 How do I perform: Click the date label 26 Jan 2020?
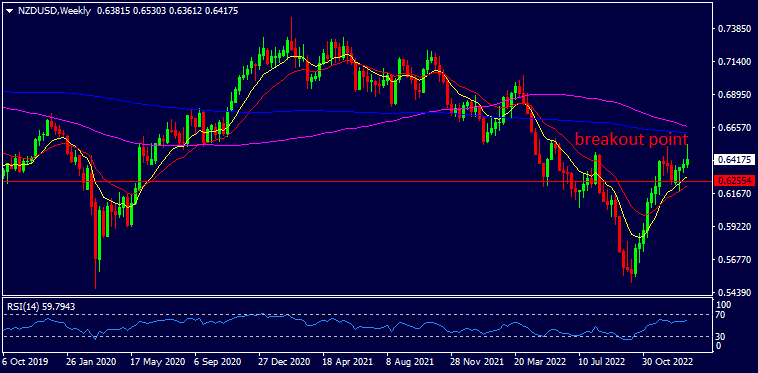tap(91, 361)
